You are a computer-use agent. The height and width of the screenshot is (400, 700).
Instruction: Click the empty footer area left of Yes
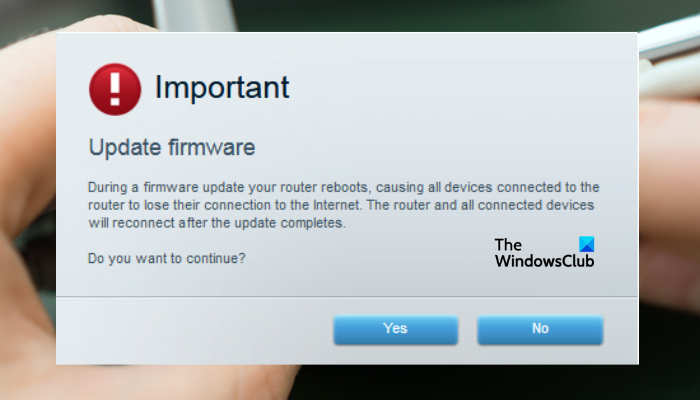pyautogui.click(x=190, y=329)
